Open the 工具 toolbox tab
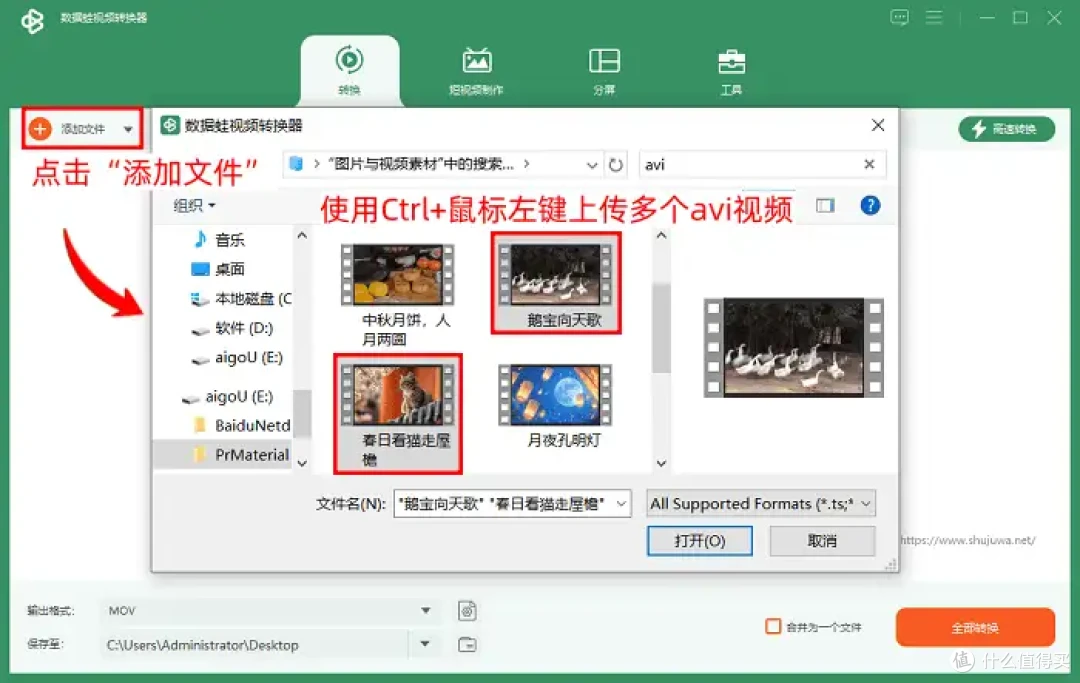The image size is (1080, 683). [731, 70]
